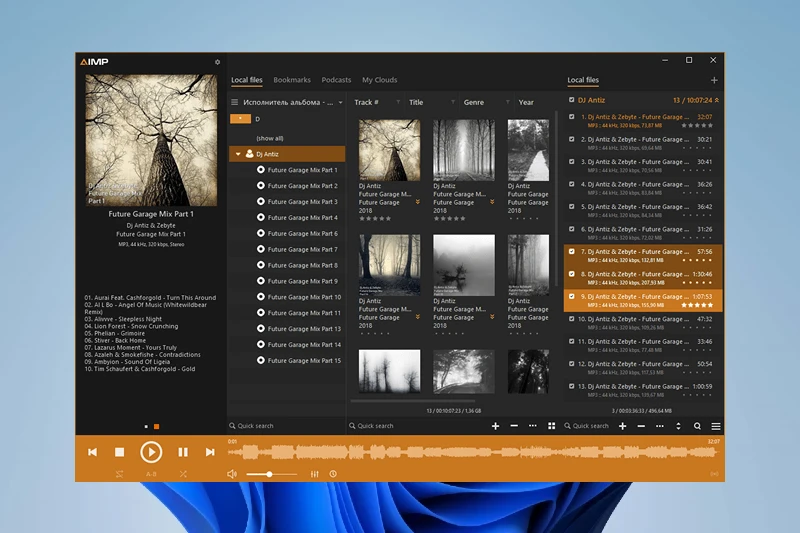The image size is (800, 533).
Task: Uncheck playlist track 9 checkbox
Action: click(x=571, y=296)
